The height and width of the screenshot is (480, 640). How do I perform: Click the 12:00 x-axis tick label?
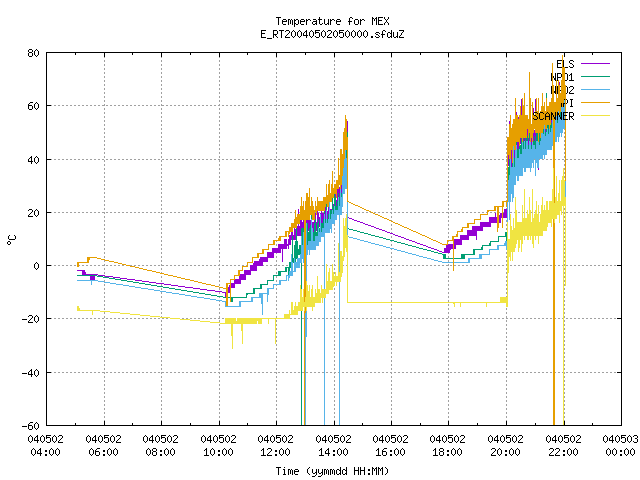[x=276, y=452]
